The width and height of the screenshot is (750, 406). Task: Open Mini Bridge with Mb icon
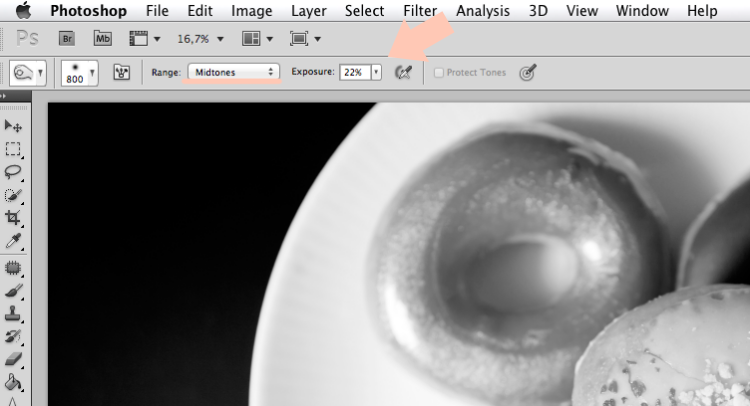click(x=103, y=39)
